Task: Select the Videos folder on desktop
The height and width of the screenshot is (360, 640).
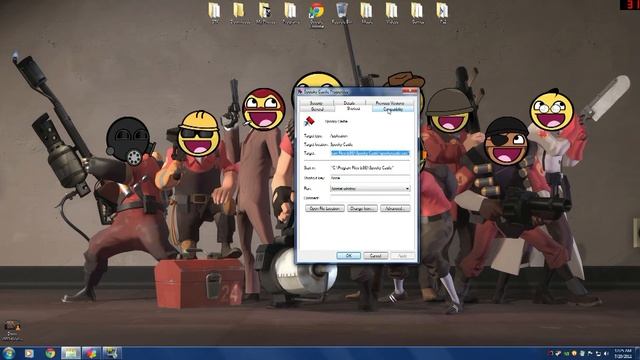Action: pos(392,13)
